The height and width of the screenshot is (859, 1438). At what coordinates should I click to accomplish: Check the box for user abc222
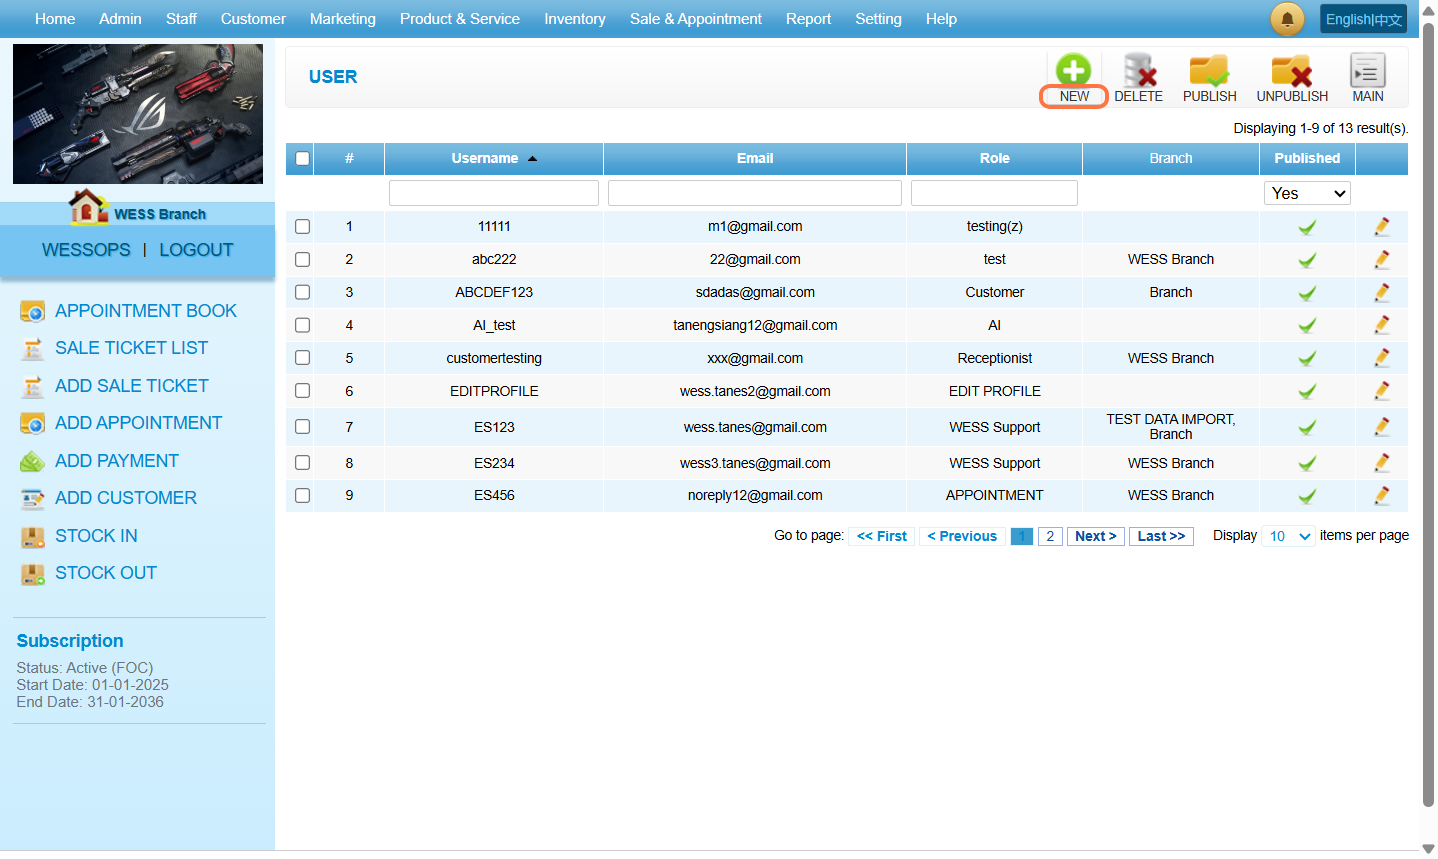pos(302,260)
